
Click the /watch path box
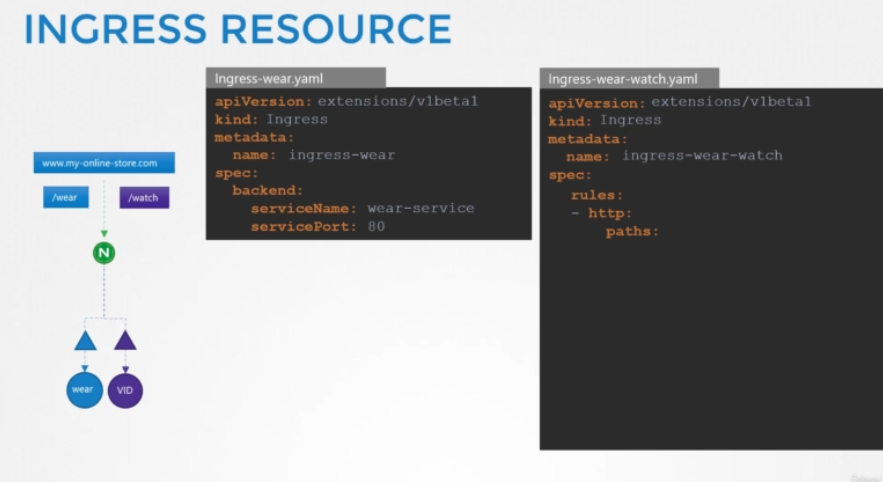pos(144,198)
